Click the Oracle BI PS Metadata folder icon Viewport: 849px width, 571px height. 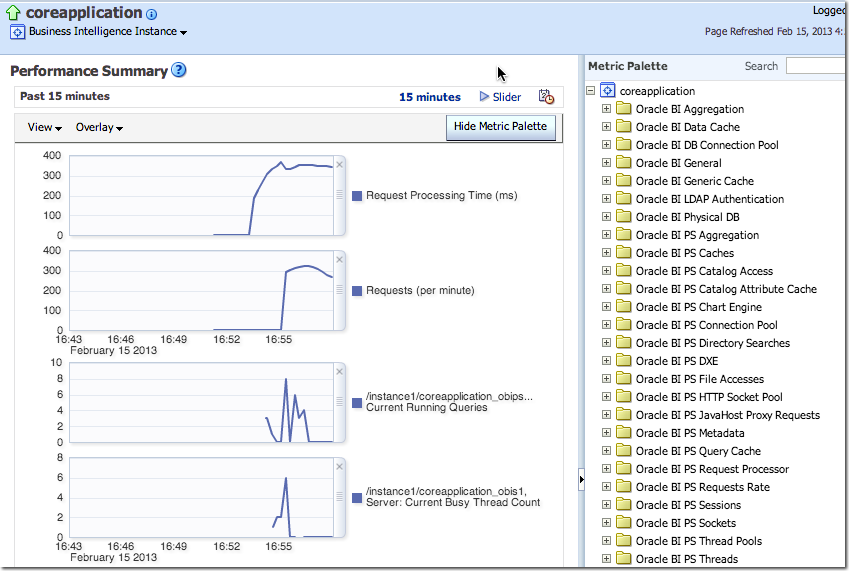point(624,432)
